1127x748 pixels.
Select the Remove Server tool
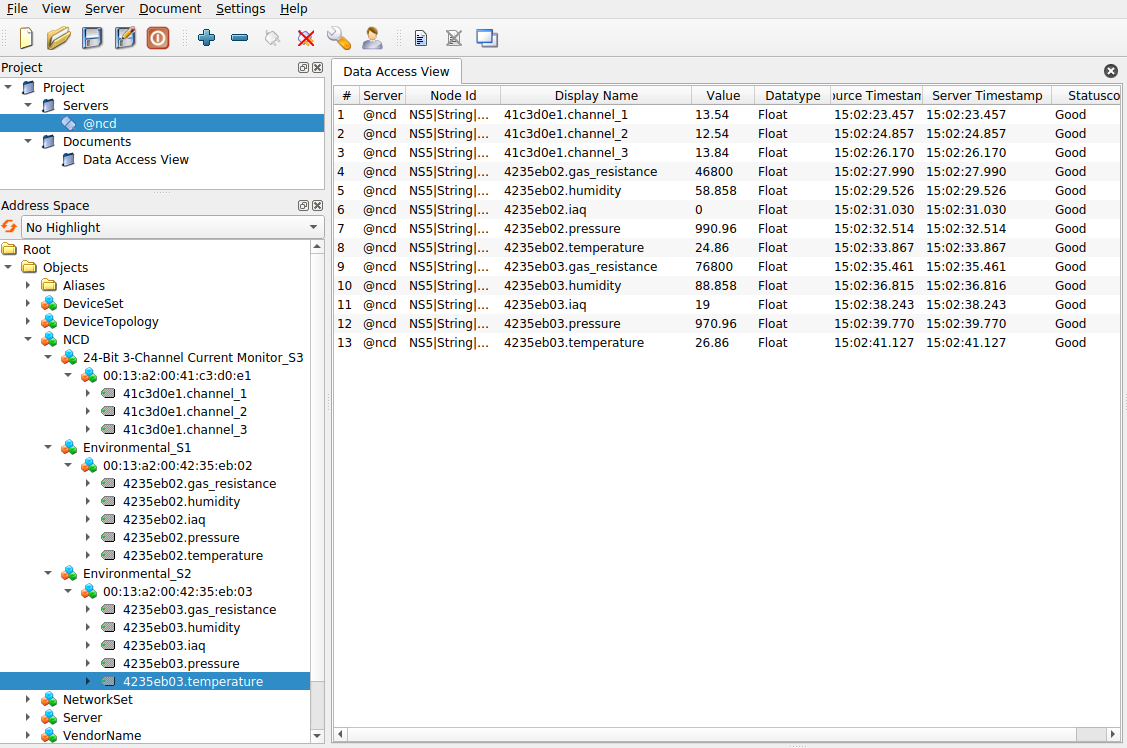click(x=239, y=38)
